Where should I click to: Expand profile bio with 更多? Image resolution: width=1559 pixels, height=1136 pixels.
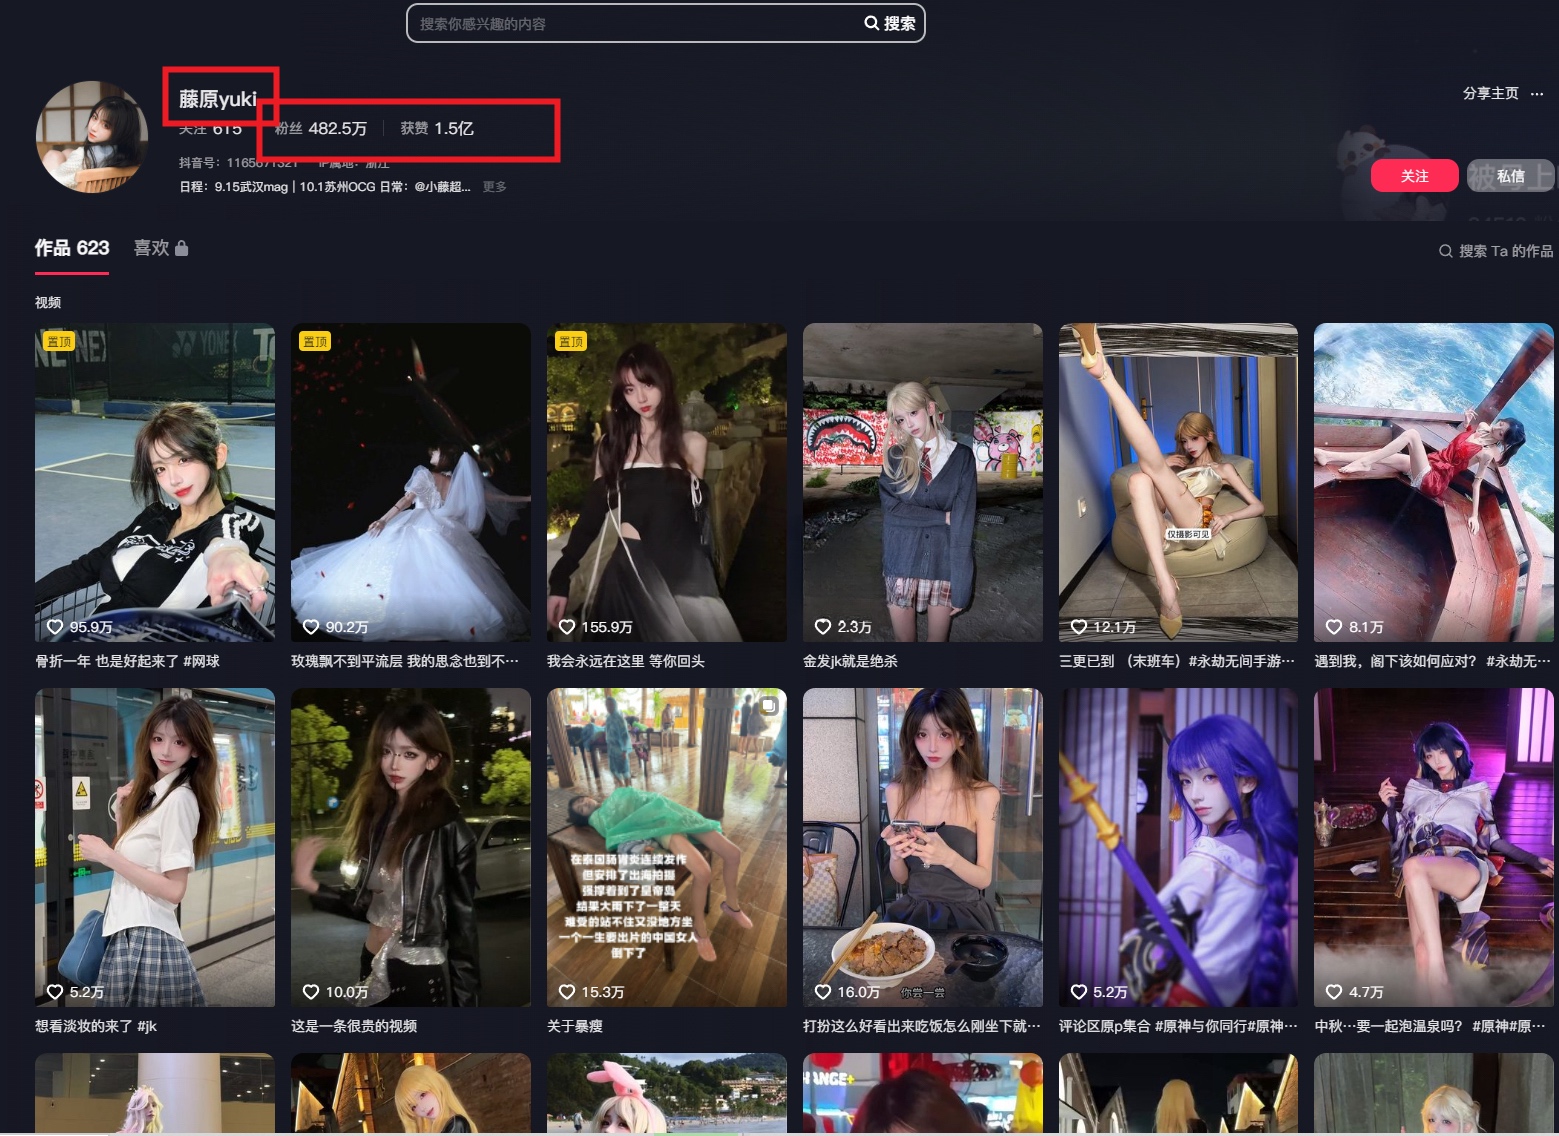tap(494, 187)
